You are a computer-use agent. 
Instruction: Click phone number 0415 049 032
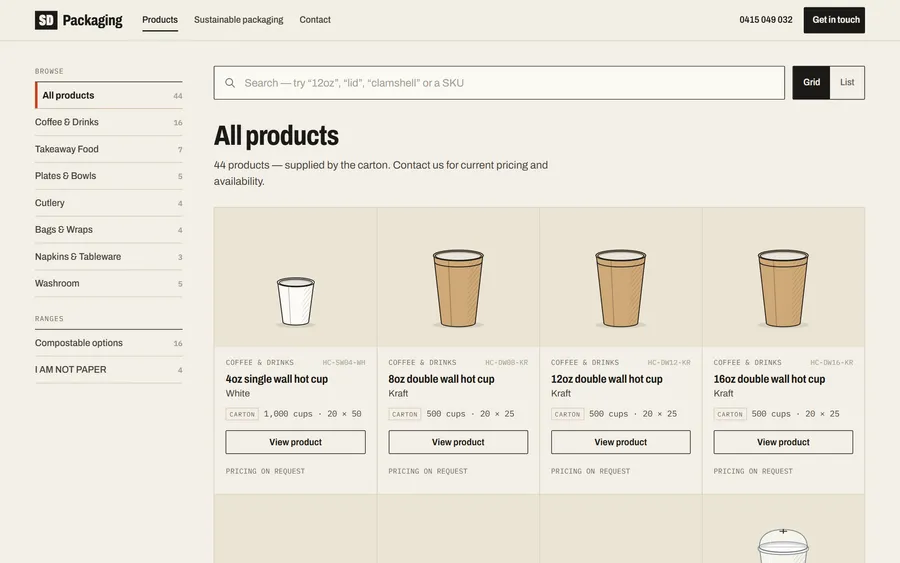[766, 20]
